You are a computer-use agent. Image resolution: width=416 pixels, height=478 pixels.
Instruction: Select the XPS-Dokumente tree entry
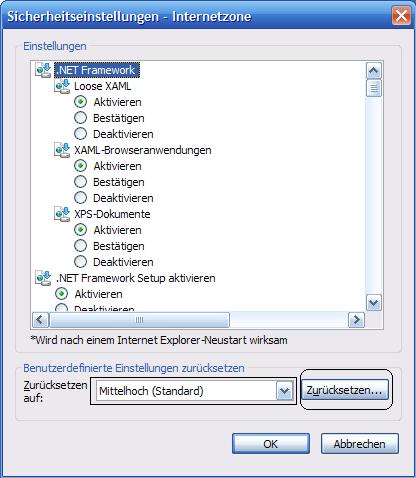(x=112, y=214)
